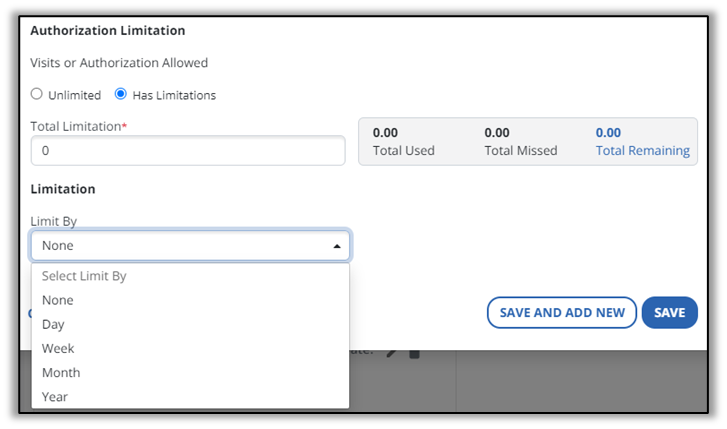Select None in the dropdown list
This screenshot has height=429, width=727.
coord(57,300)
